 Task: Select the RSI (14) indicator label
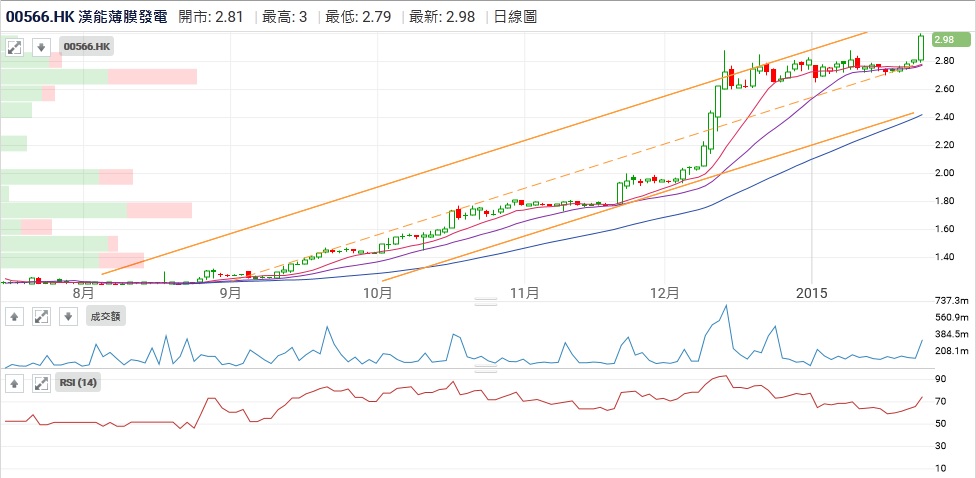81,383
